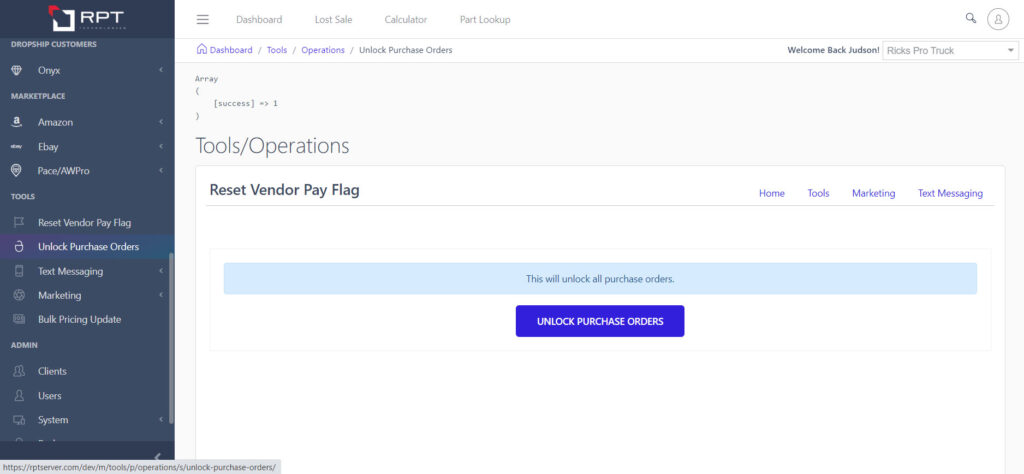Collapse the sidebar with the bottom arrow

(157, 456)
